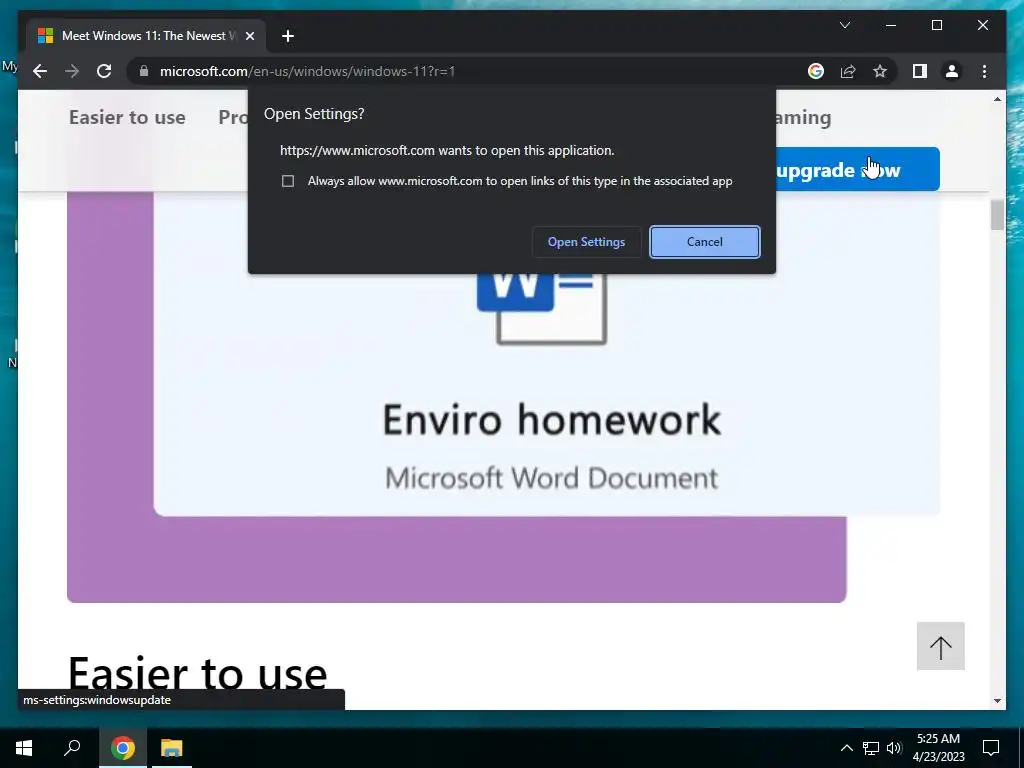Bookmark this tab with star icon
This screenshot has height=768, width=1024.
[x=880, y=71]
